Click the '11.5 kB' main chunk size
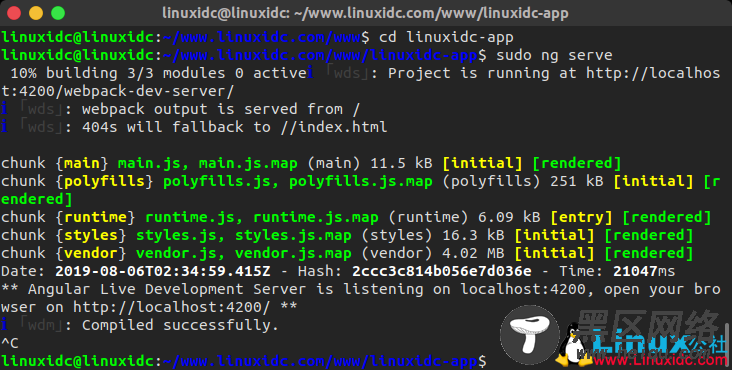 (x=401, y=163)
